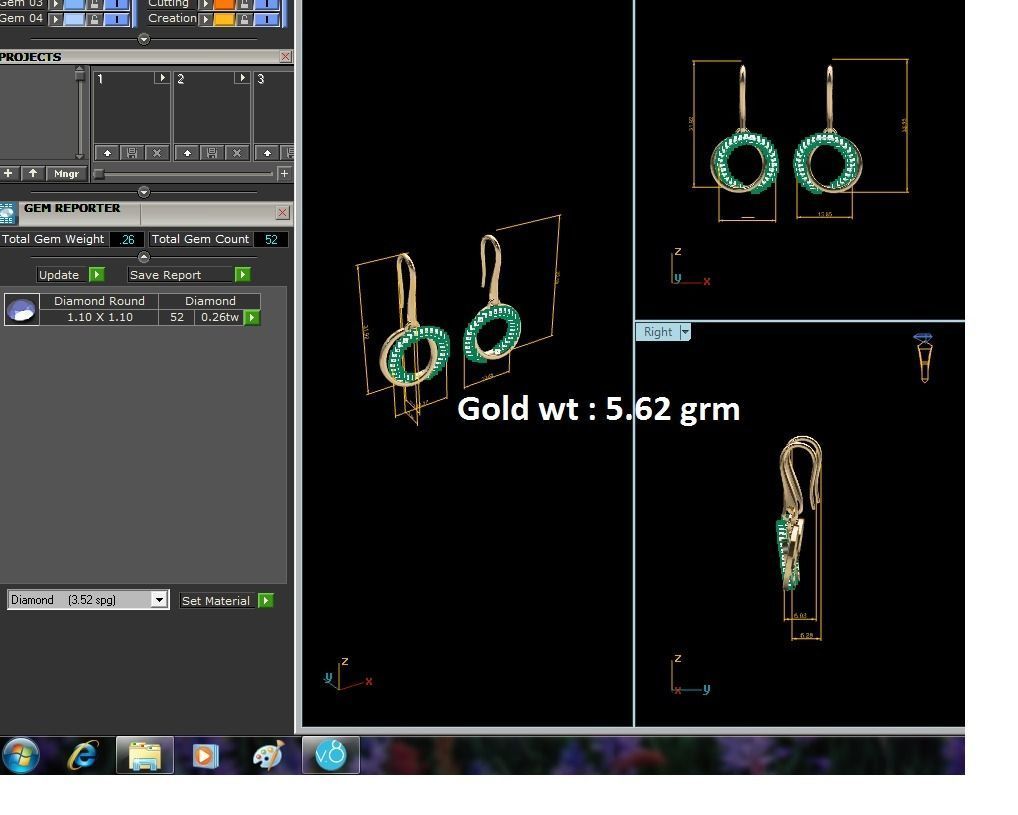The width and height of the screenshot is (1018, 815).
Task: Open Paint from the taskbar
Action: pos(268,755)
